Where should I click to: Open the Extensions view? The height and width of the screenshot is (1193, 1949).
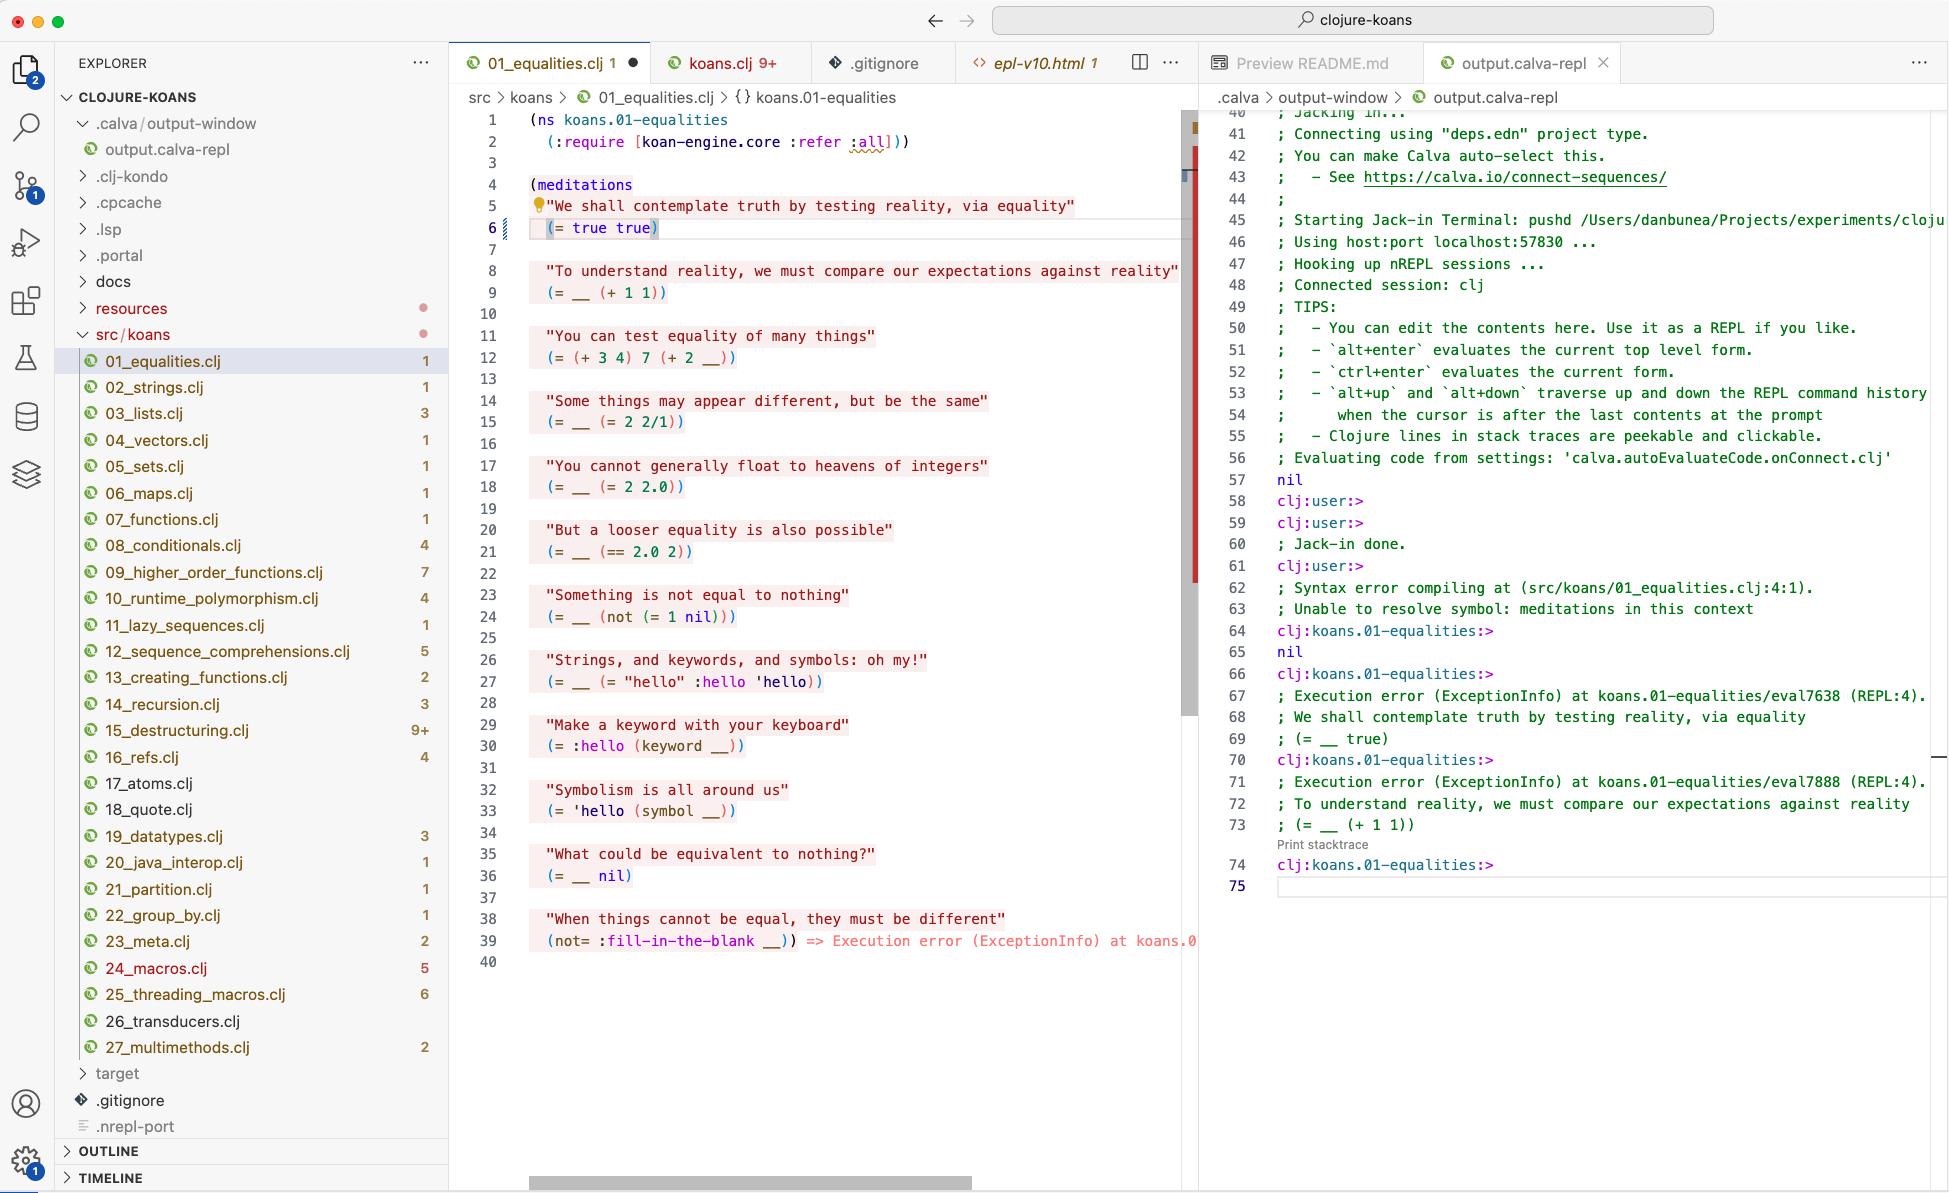[x=27, y=301]
